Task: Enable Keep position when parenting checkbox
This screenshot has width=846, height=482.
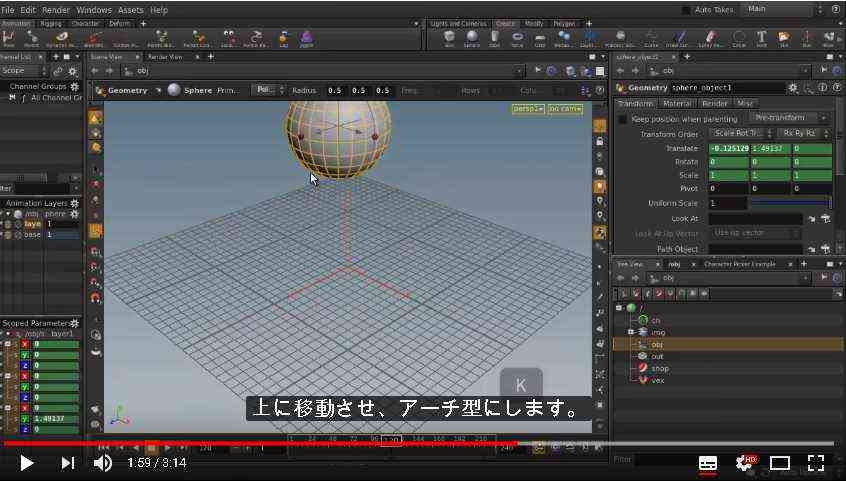Action: pos(622,119)
